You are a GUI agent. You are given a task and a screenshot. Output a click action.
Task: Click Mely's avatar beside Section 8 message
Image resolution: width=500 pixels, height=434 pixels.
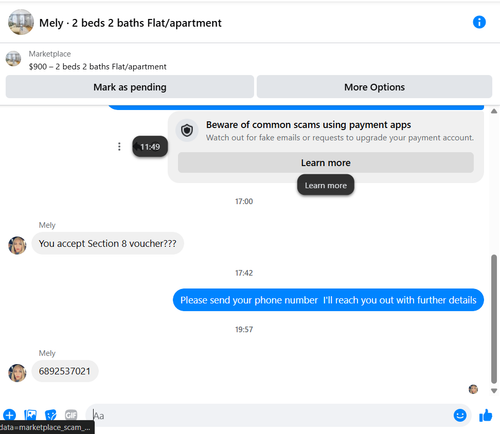point(17,246)
